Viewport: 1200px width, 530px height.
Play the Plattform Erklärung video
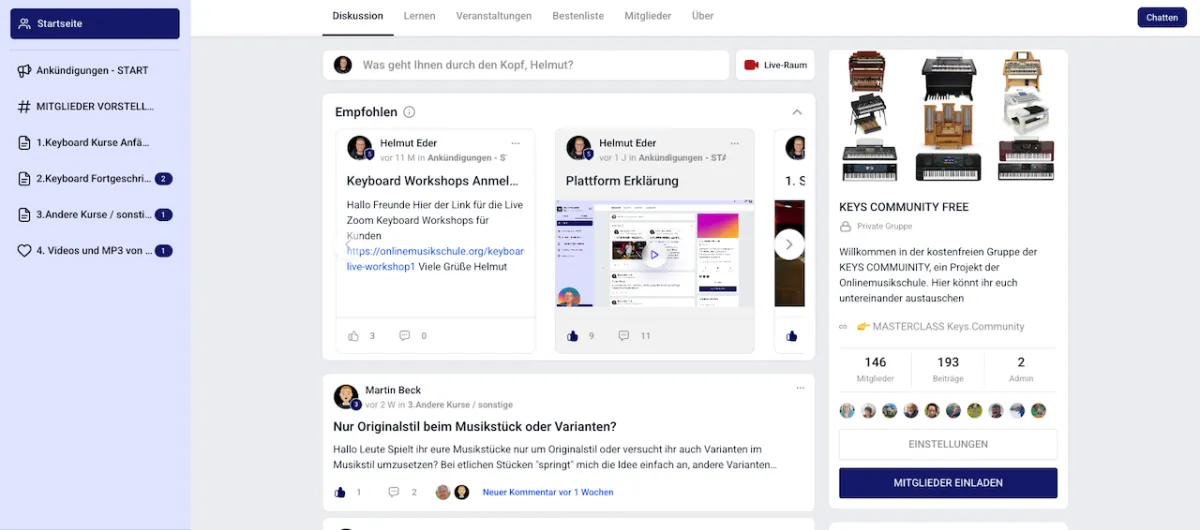pyautogui.click(x=654, y=254)
